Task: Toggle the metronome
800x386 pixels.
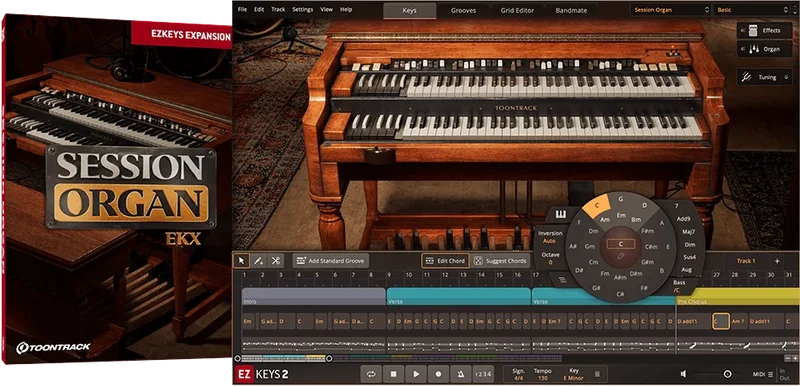Action: [x=461, y=374]
